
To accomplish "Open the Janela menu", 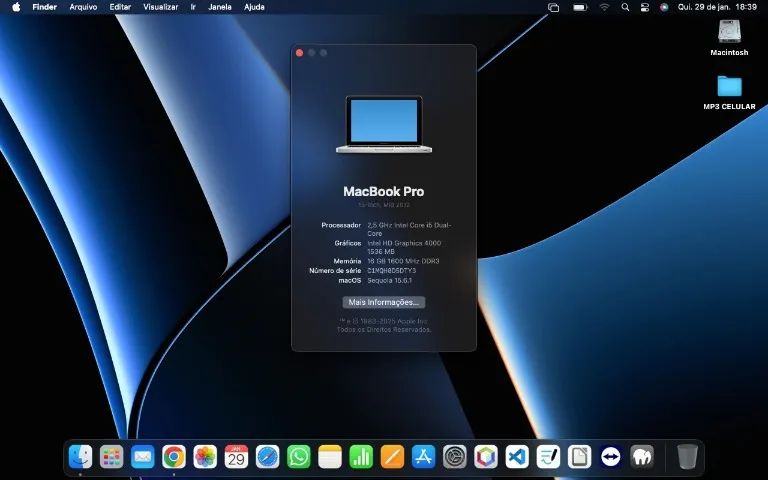I will (219, 7).
